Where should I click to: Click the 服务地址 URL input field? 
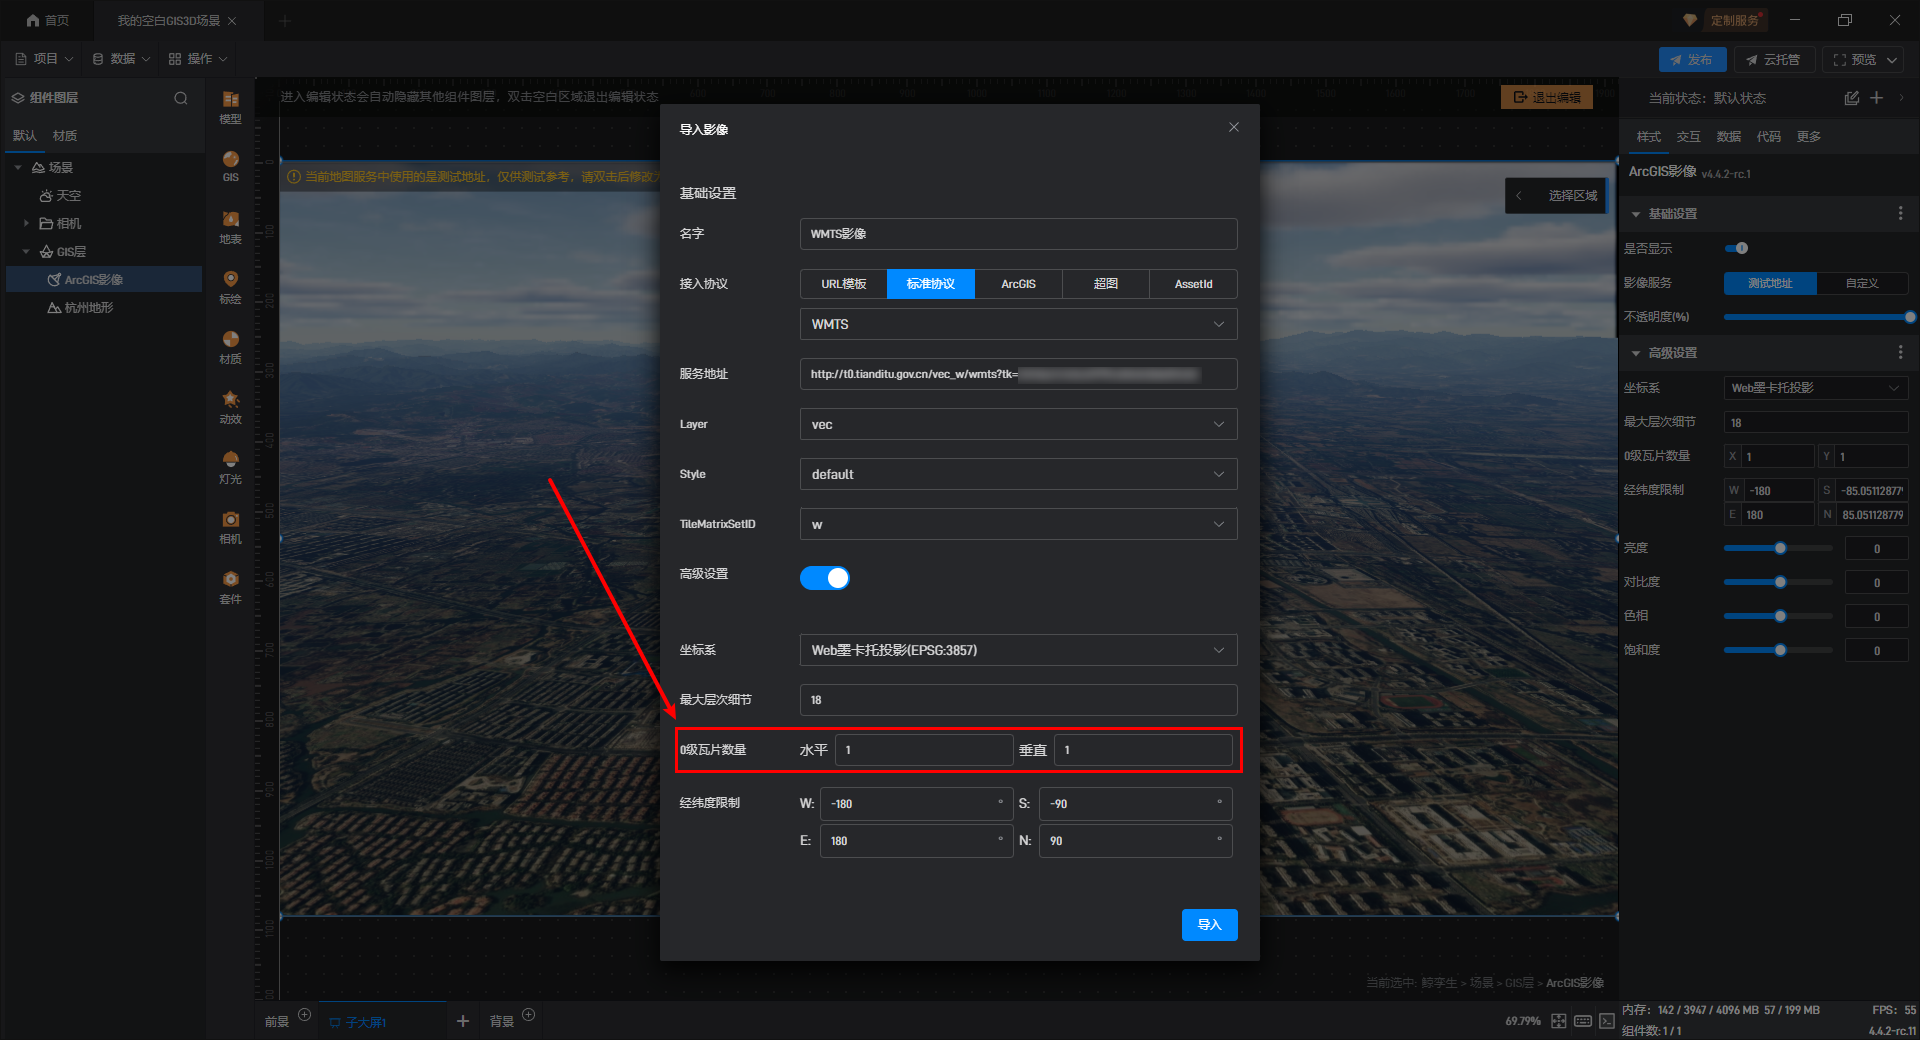tap(1017, 374)
